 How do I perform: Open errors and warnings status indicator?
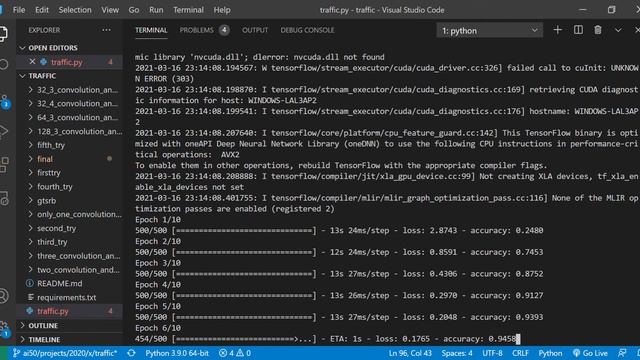coord(235,353)
